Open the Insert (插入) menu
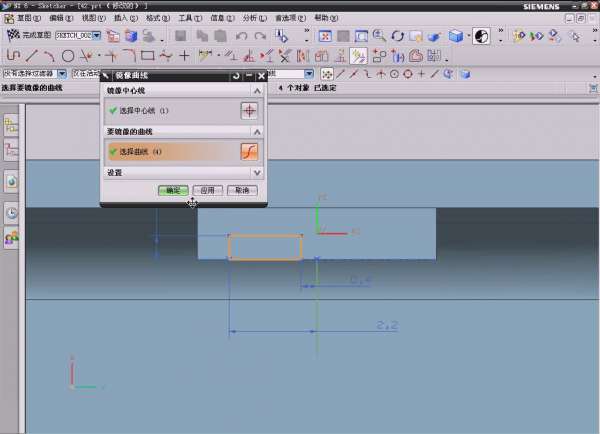Screen dimensions: 600x434 pyautogui.click(x=120, y=18)
